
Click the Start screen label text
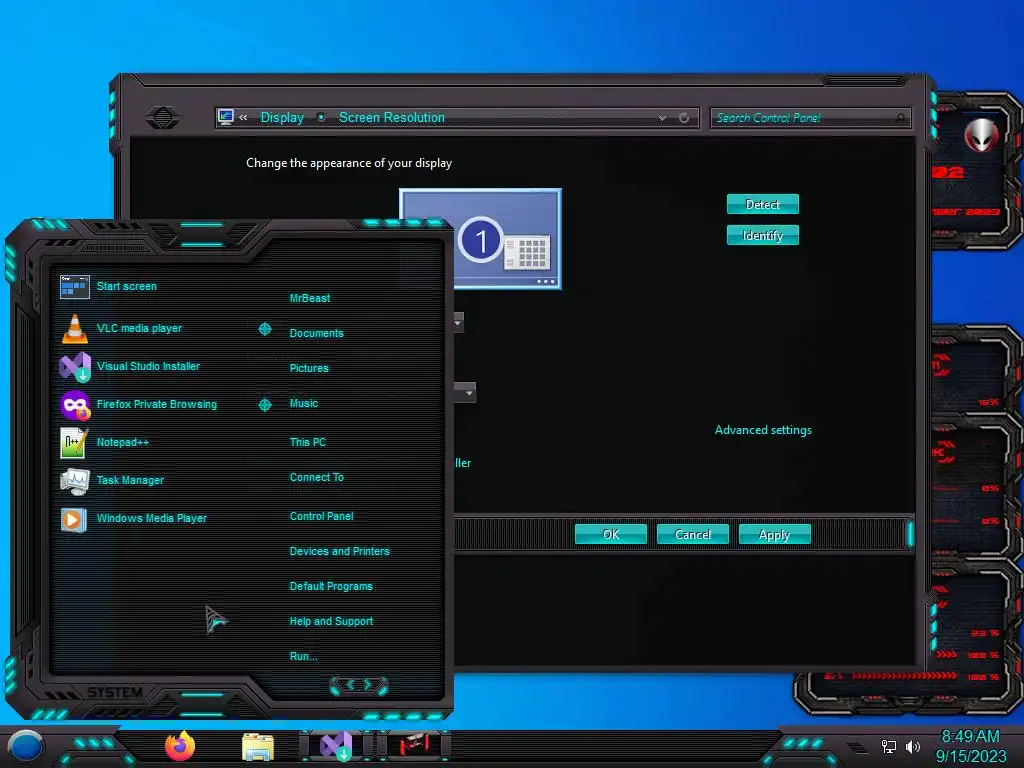coord(127,286)
